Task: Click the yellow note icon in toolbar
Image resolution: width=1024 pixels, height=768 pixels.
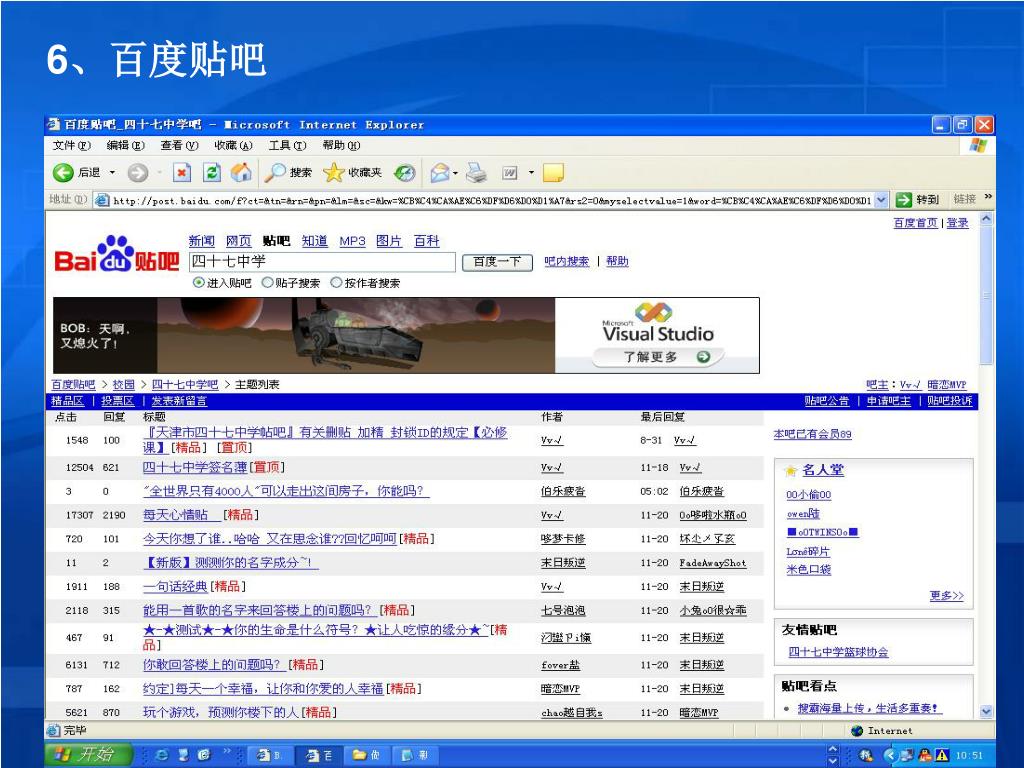Action: coord(553,172)
